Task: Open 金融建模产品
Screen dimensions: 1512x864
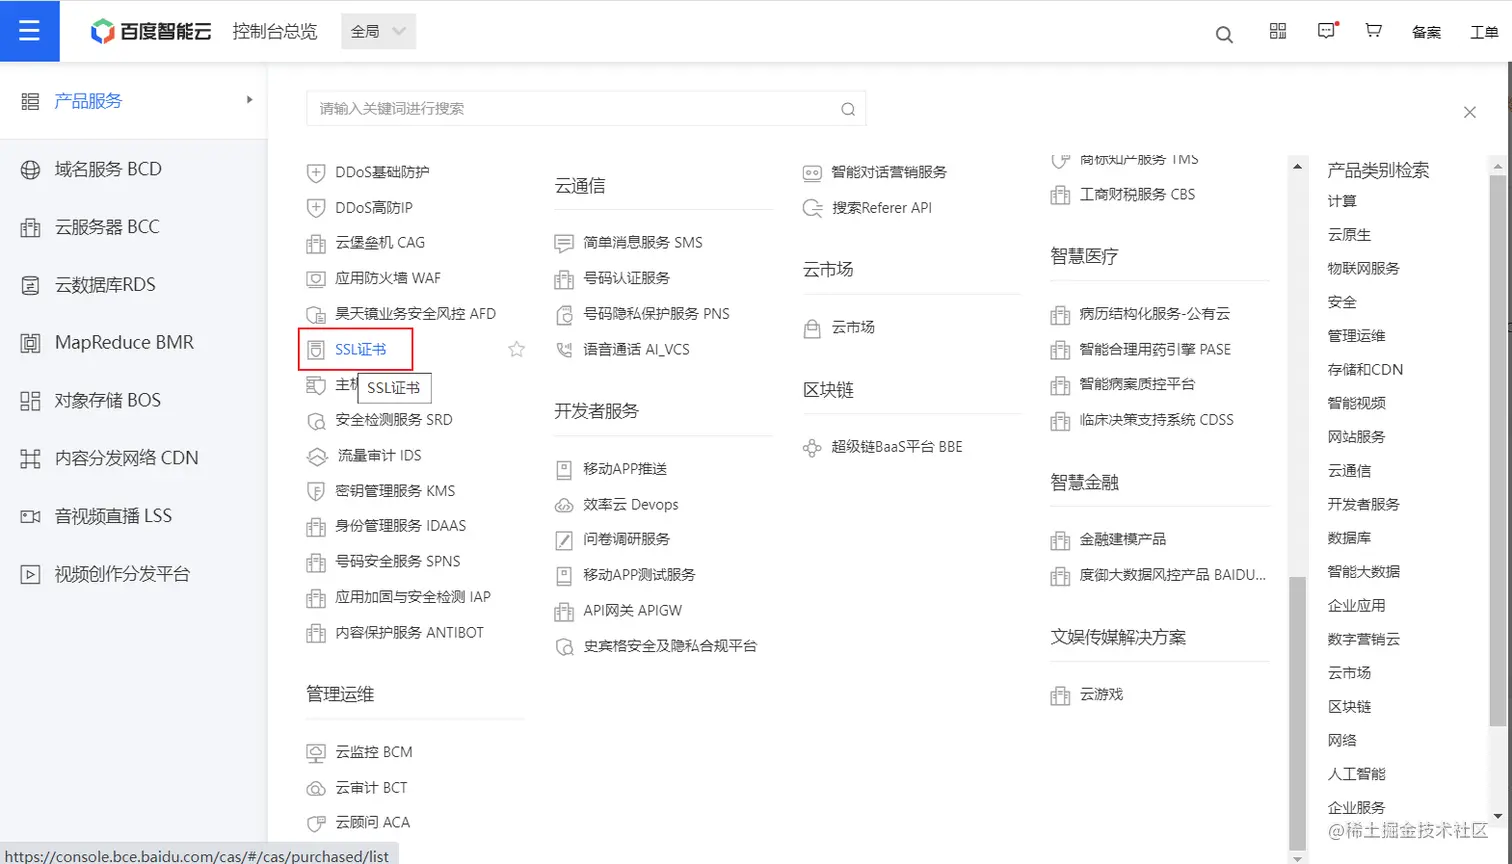Action: [1123, 539]
